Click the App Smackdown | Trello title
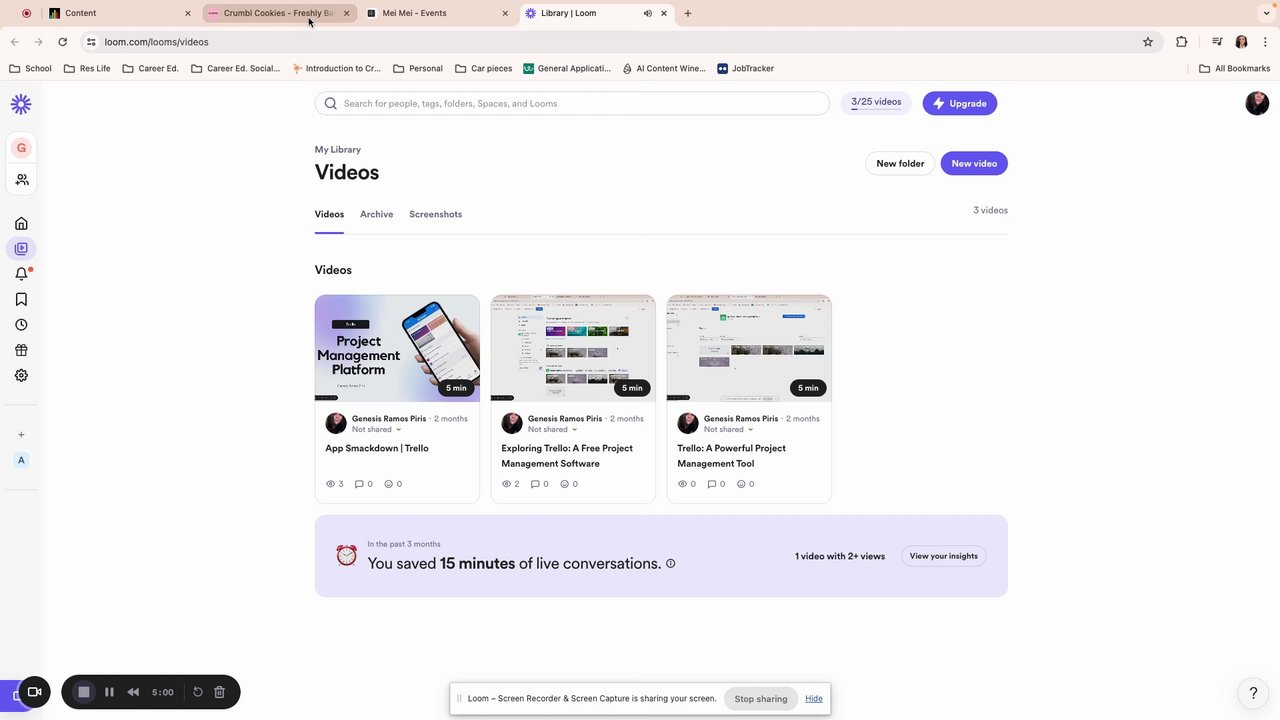This screenshot has height=720, width=1280. coord(377,448)
